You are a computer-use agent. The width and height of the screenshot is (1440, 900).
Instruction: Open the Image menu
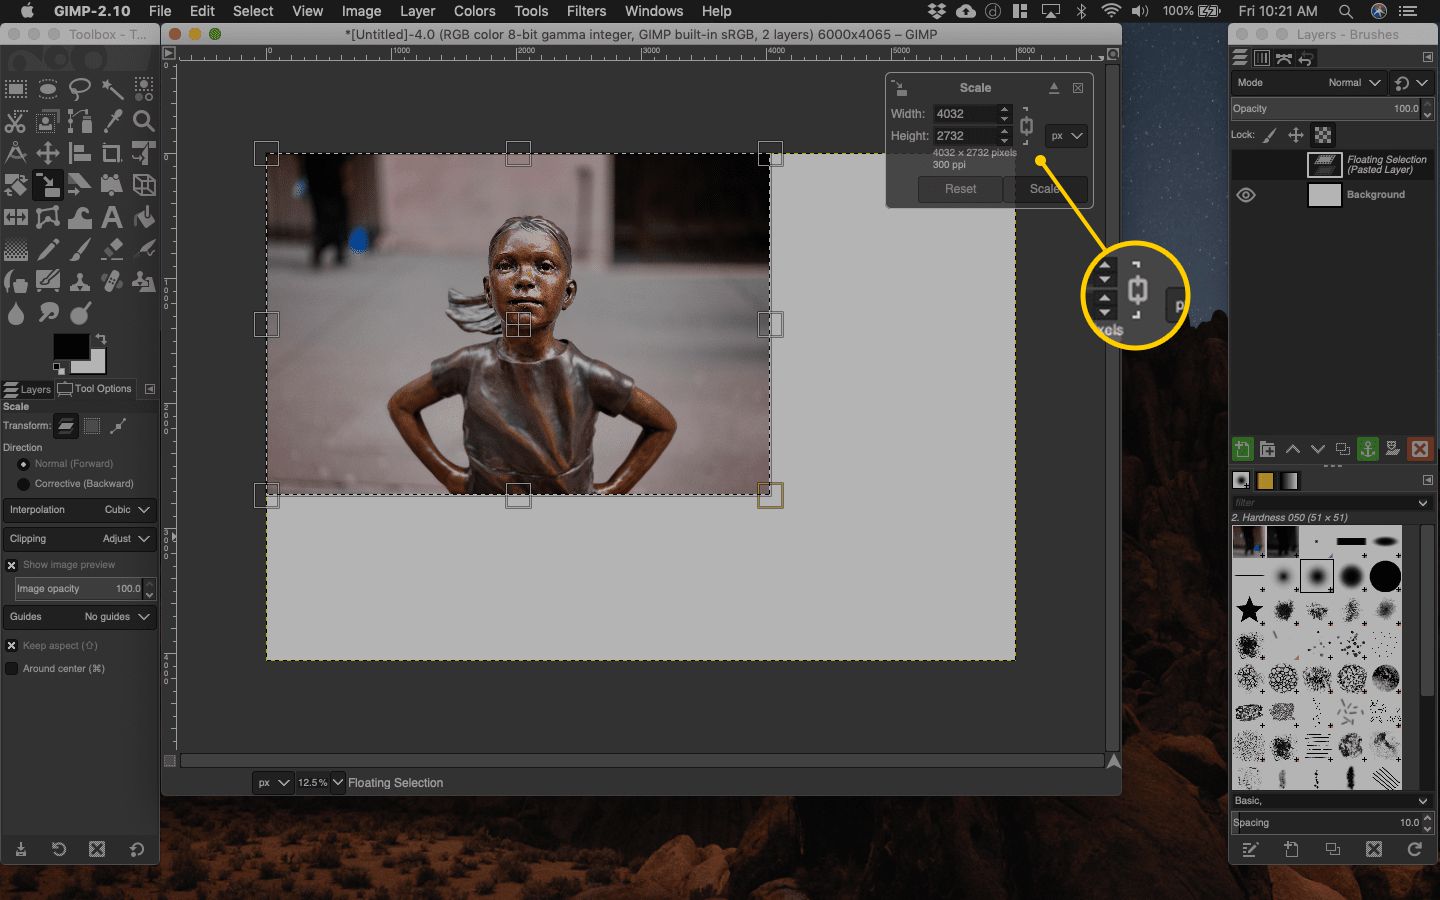click(361, 11)
